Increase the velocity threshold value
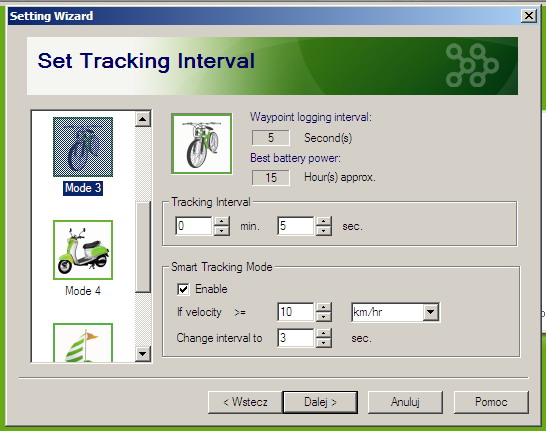The width and height of the screenshot is (546, 431). tap(324, 307)
